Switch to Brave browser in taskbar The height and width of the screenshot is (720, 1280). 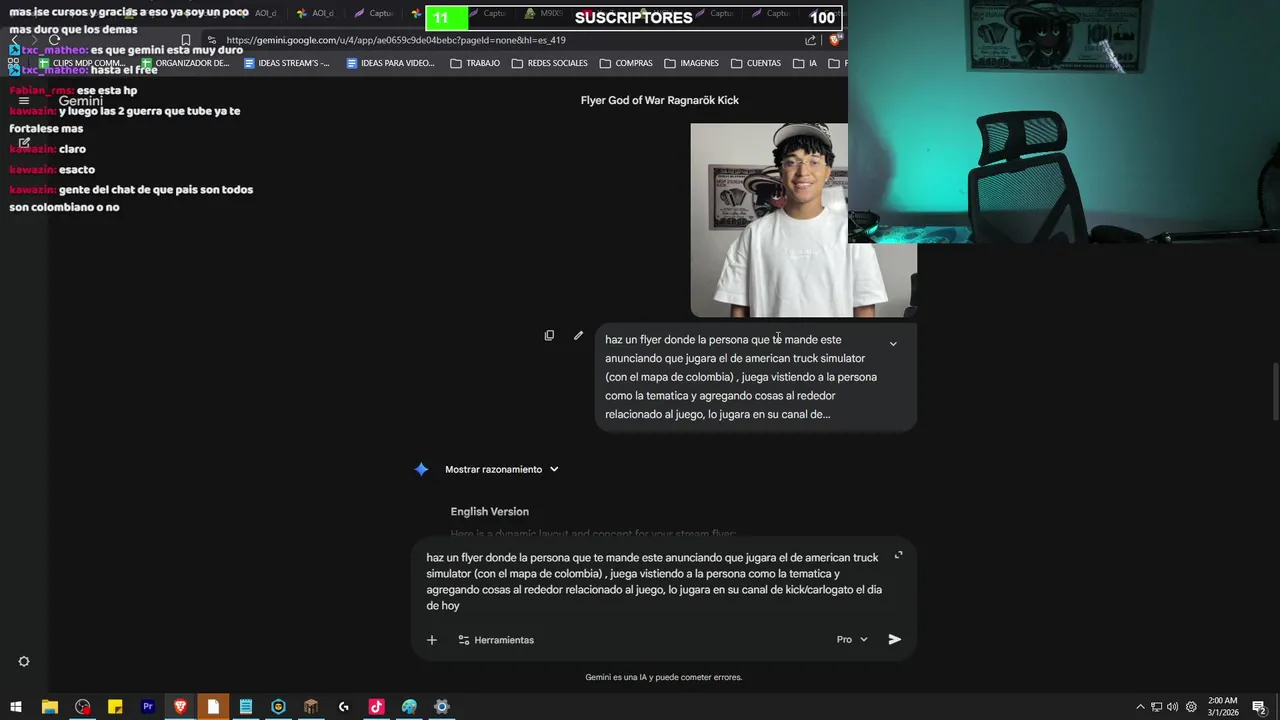click(180, 707)
